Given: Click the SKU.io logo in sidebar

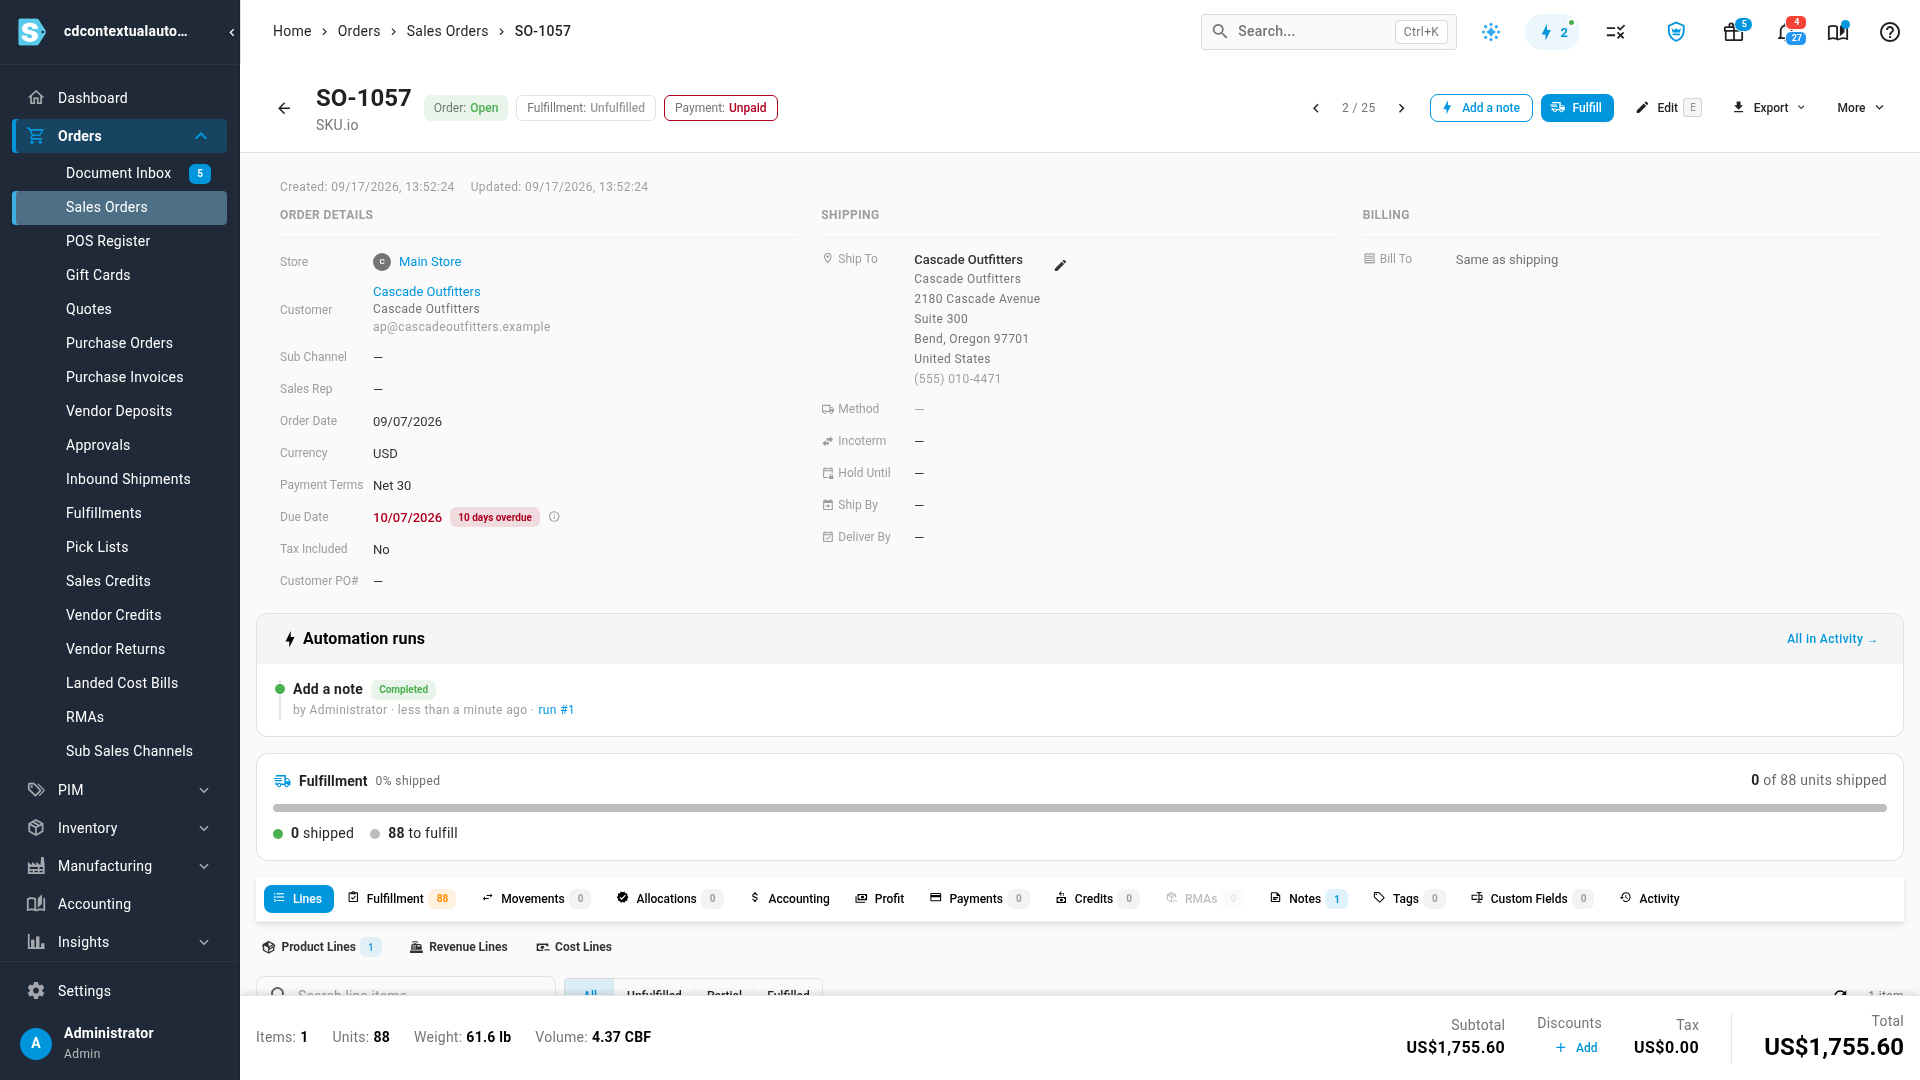Looking at the screenshot, I should [x=32, y=32].
